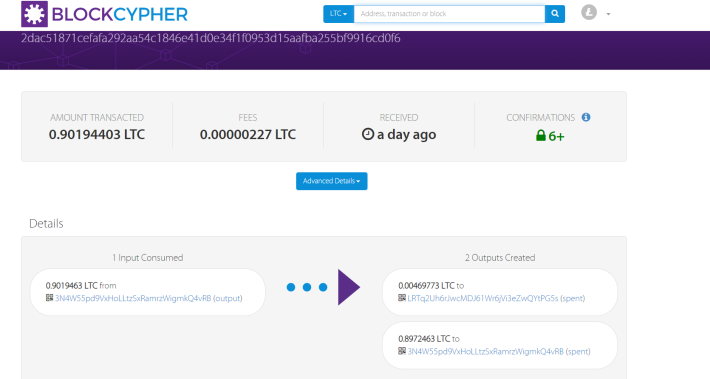Open the input (output) link
The width and height of the screenshot is (710, 379).
(x=228, y=298)
